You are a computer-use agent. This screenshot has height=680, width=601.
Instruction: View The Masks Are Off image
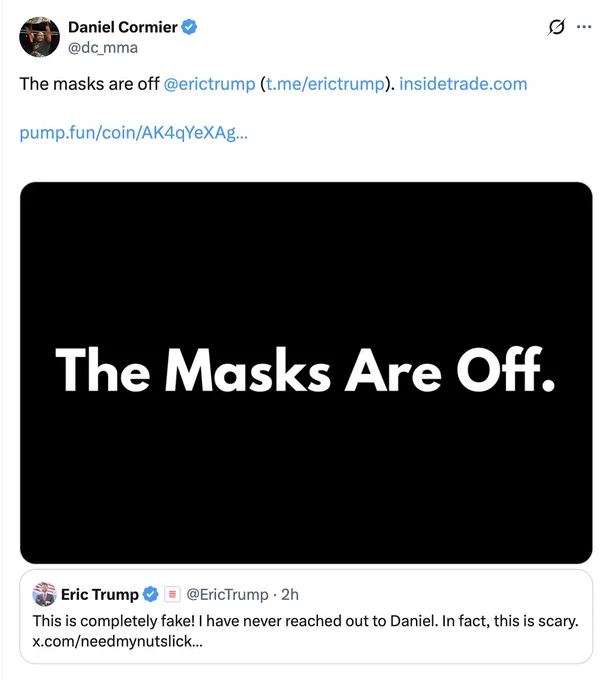(306, 373)
